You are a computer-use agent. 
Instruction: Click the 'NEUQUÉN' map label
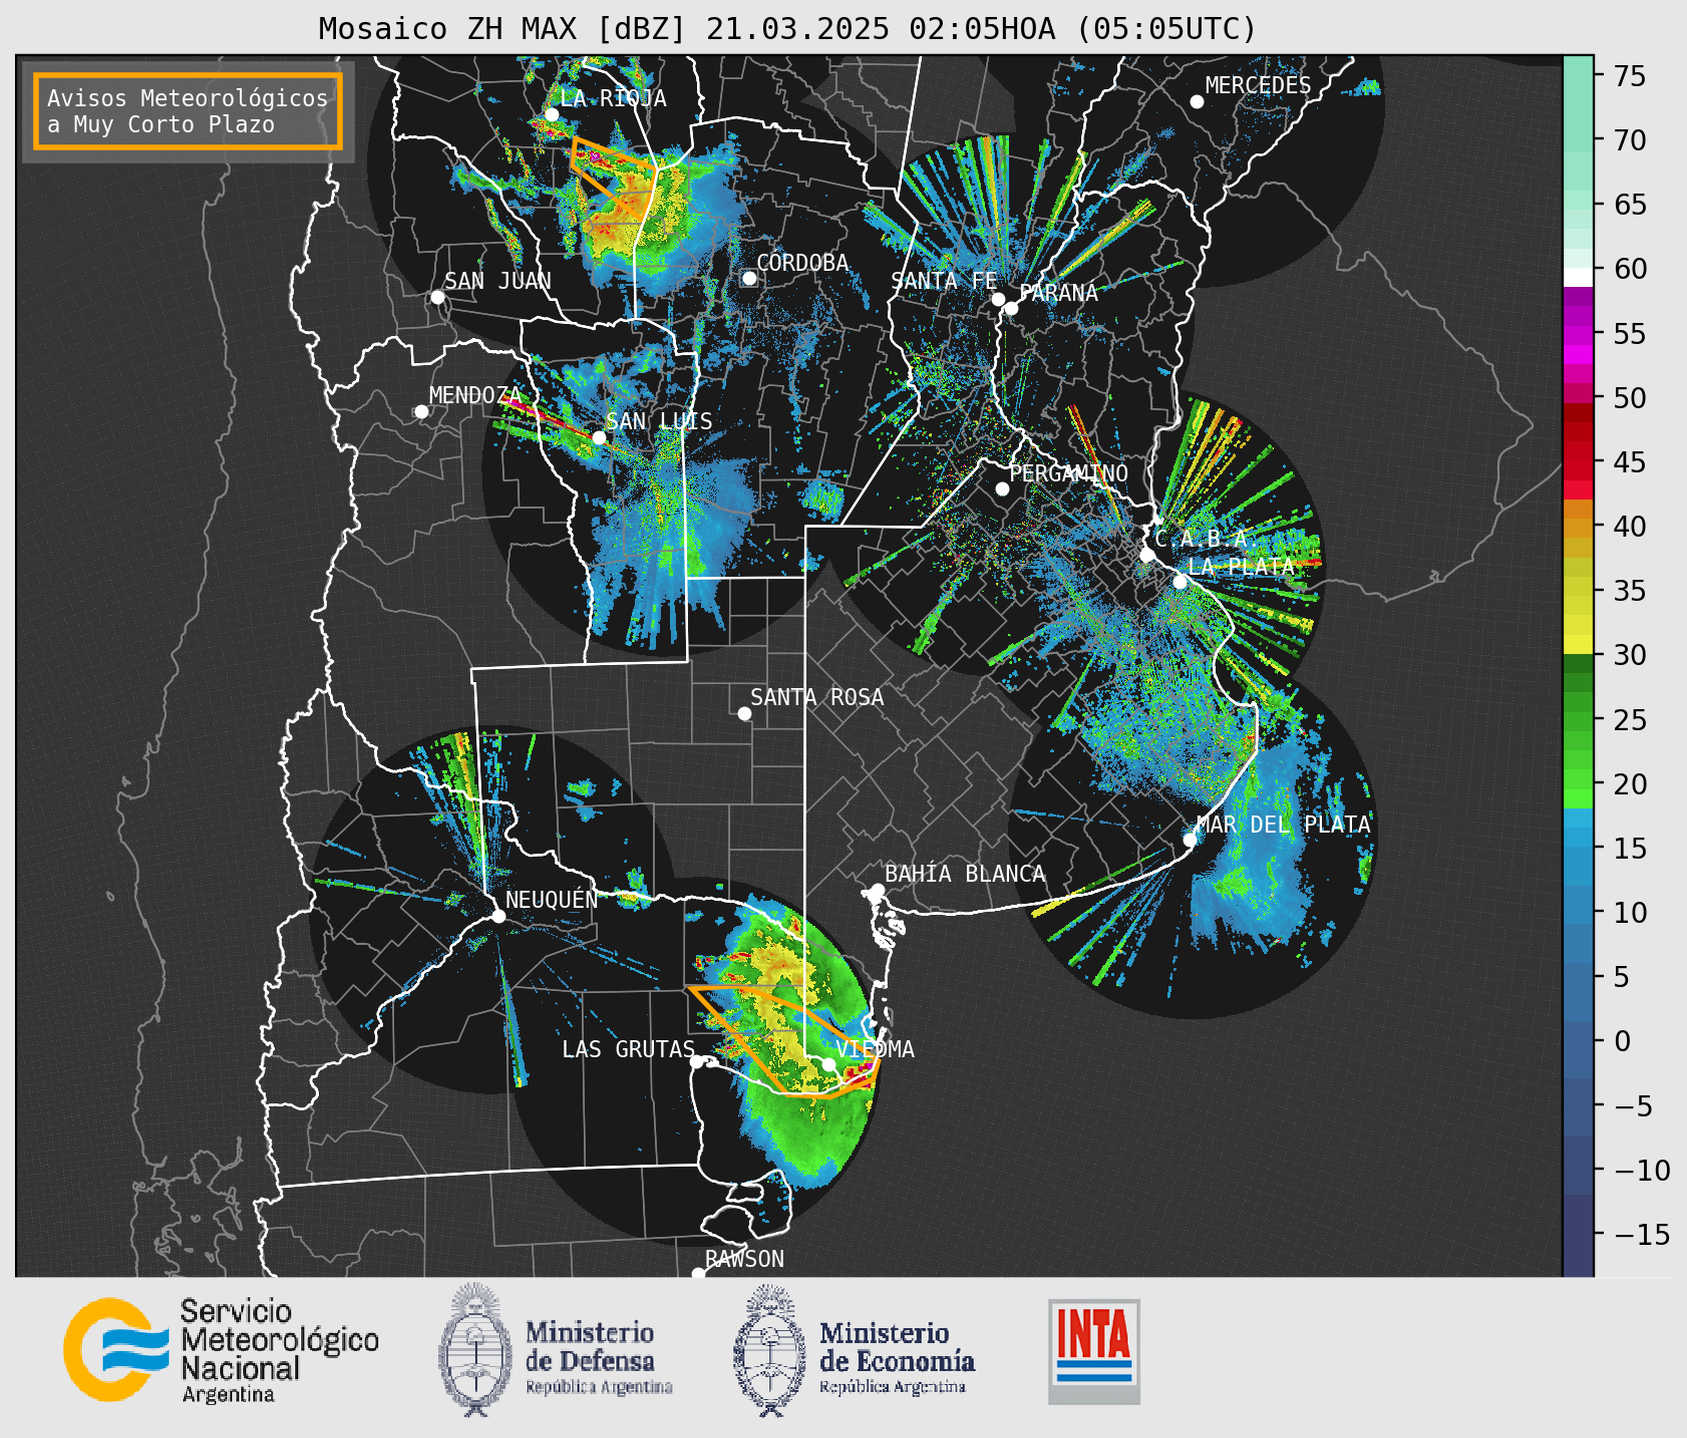pos(552,899)
